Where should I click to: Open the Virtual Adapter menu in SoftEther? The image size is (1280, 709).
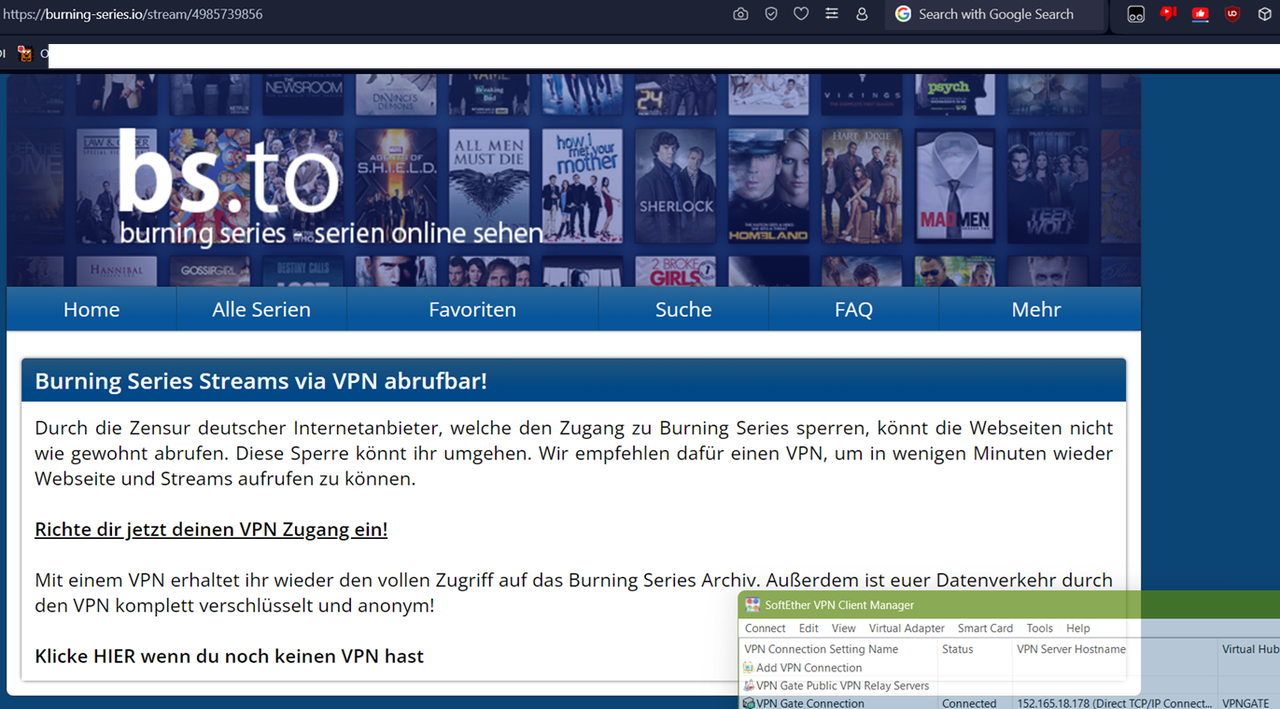tap(906, 628)
